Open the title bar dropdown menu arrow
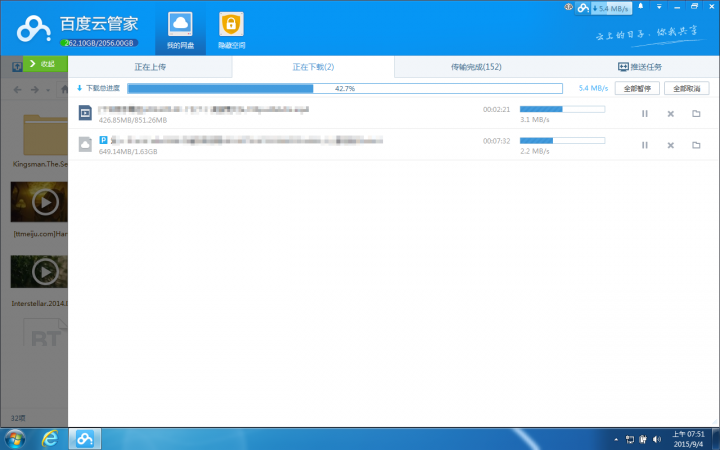This screenshot has width=720, height=450. pyautogui.click(x=659, y=7)
